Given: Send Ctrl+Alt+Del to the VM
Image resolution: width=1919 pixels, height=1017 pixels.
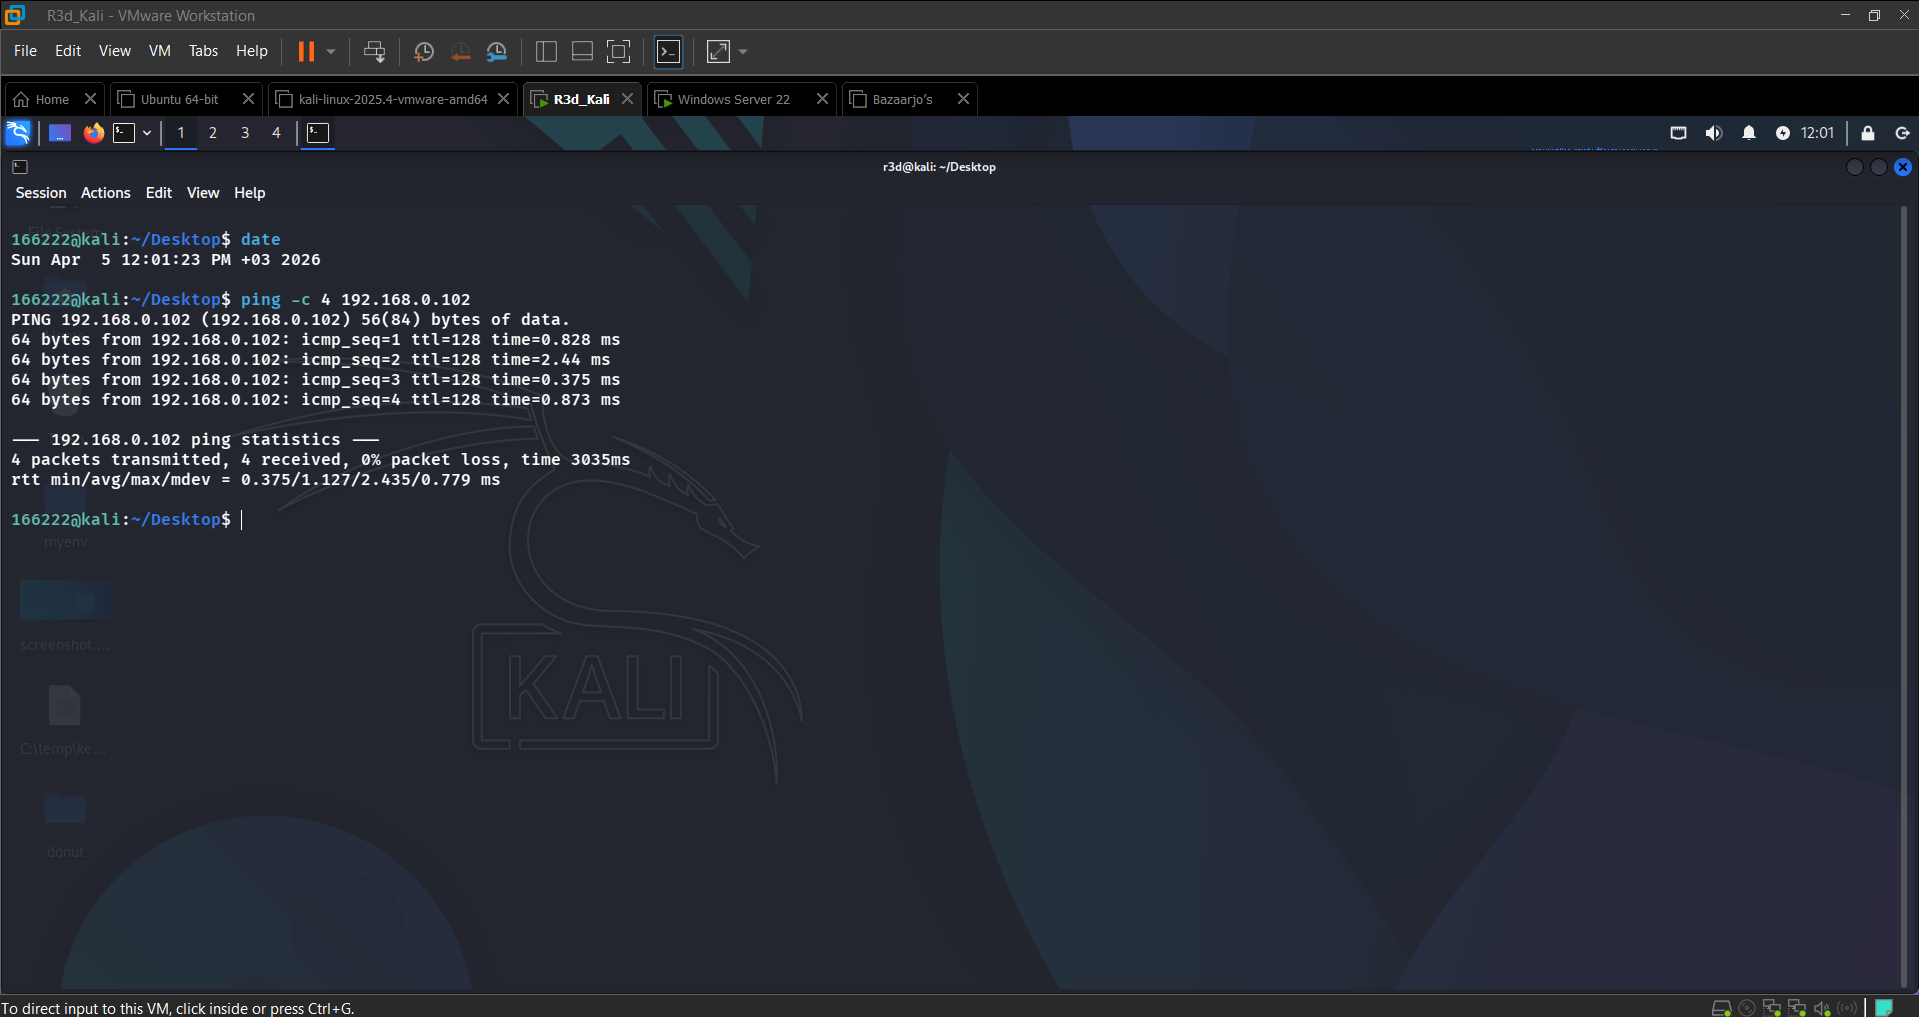Looking at the screenshot, I should (374, 52).
